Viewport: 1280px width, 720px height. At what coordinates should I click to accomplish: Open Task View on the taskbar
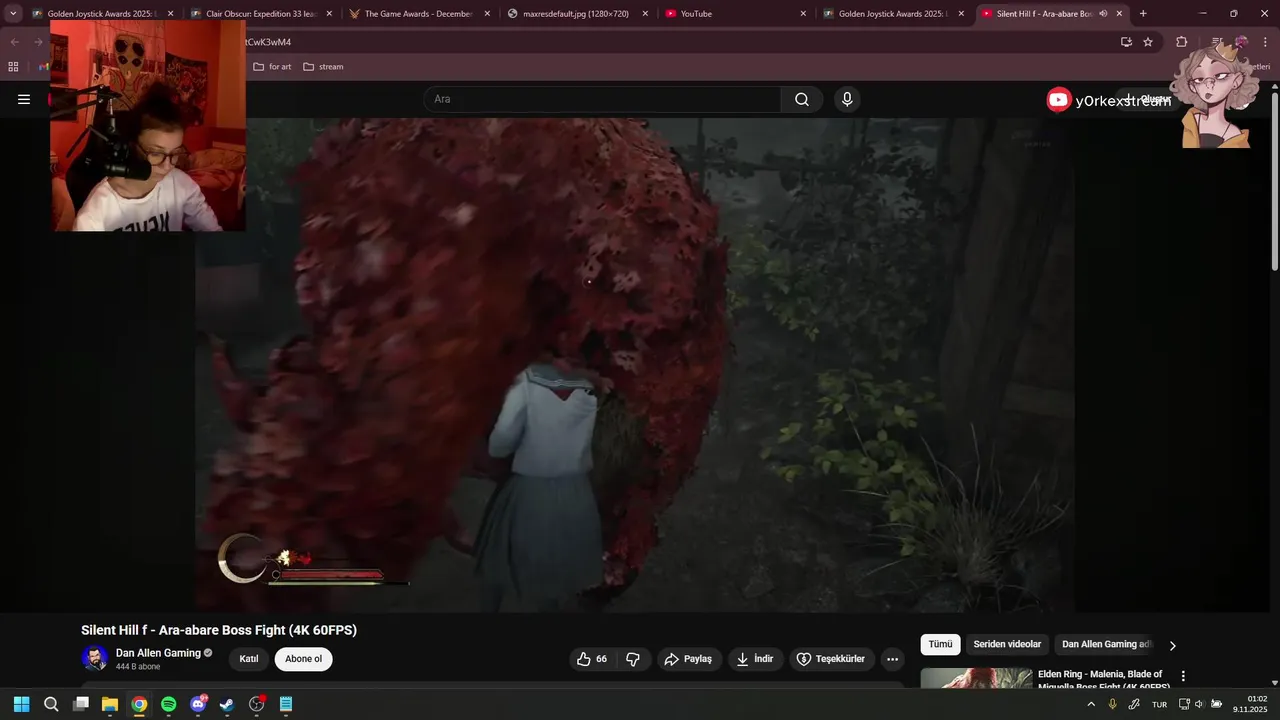[81, 704]
